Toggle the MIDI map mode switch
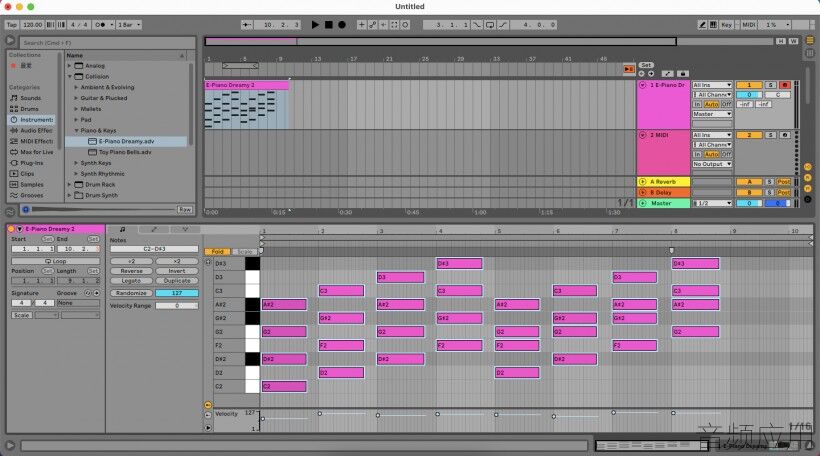This screenshot has height=456, width=820. point(749,25)
